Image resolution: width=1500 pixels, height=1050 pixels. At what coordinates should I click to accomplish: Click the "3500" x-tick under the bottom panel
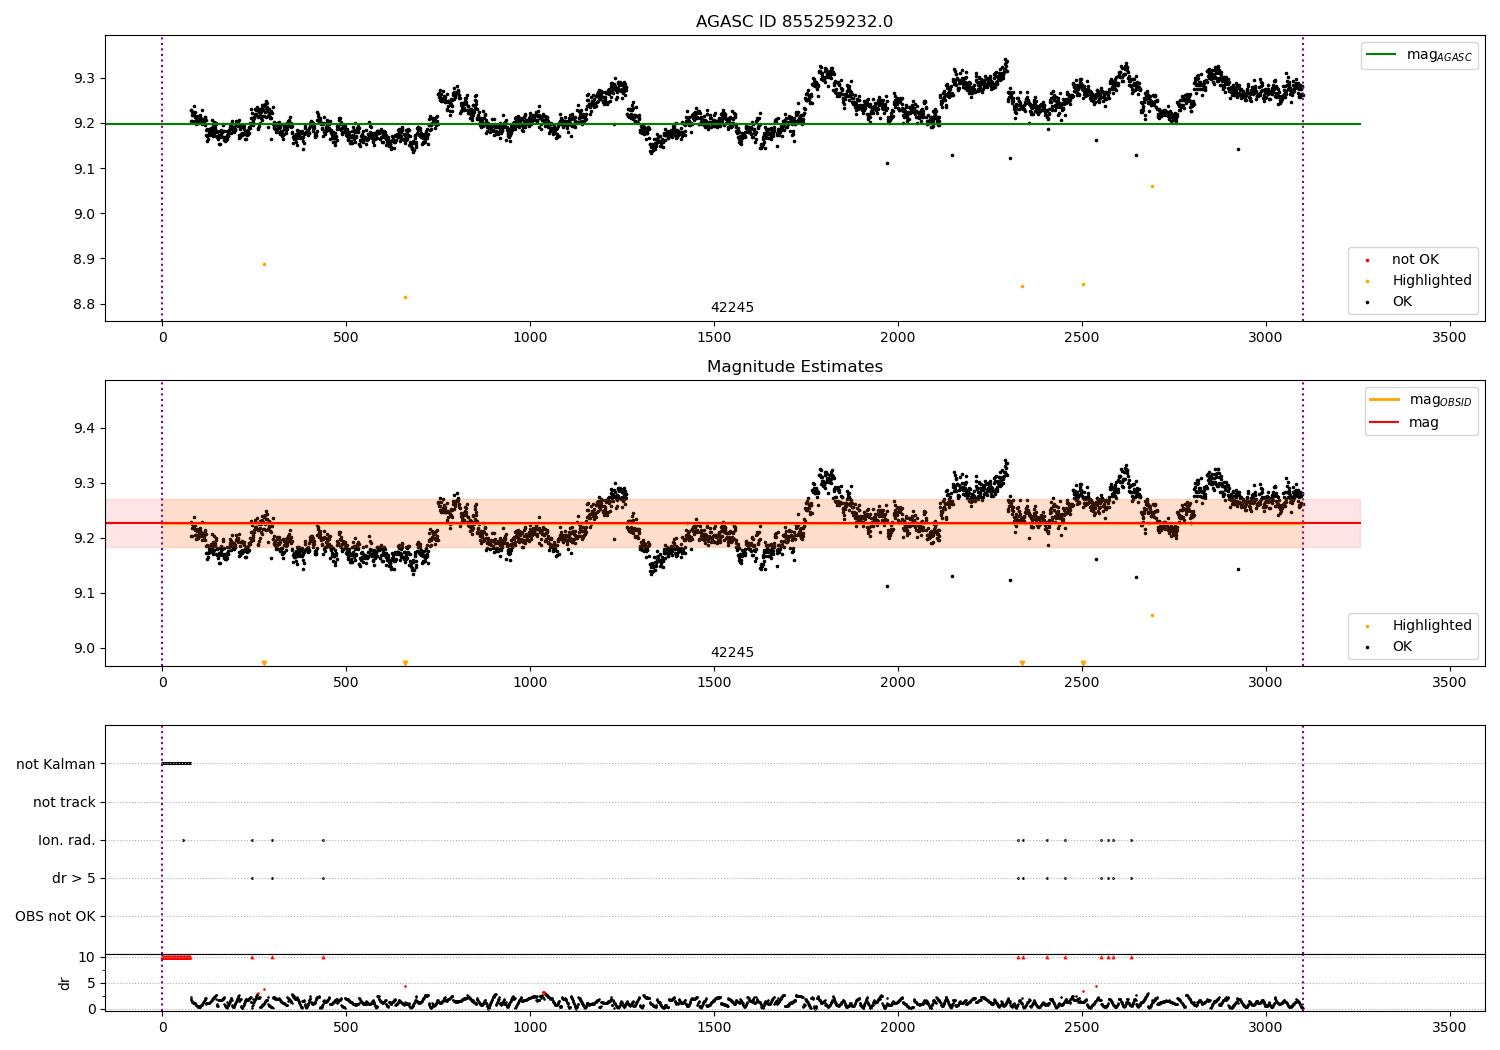pyautogui.click(x=1449, y=1026)
